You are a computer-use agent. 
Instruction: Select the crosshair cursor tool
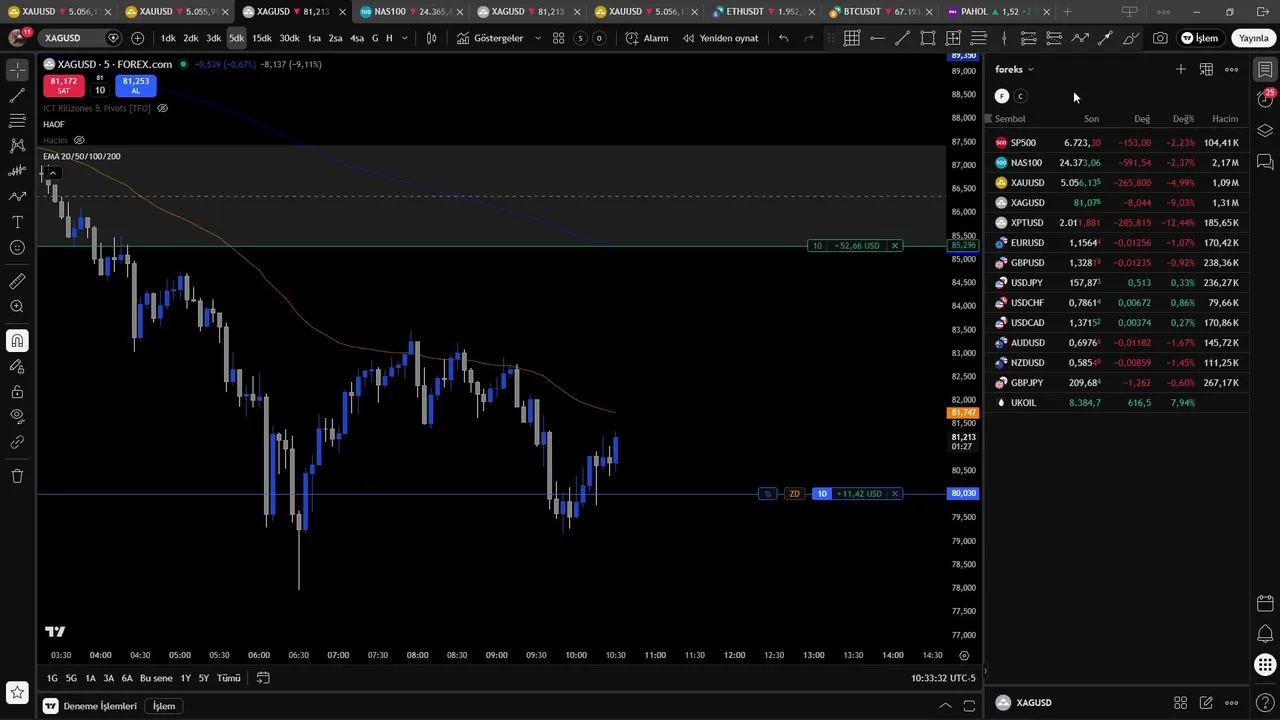click(17, 70)
